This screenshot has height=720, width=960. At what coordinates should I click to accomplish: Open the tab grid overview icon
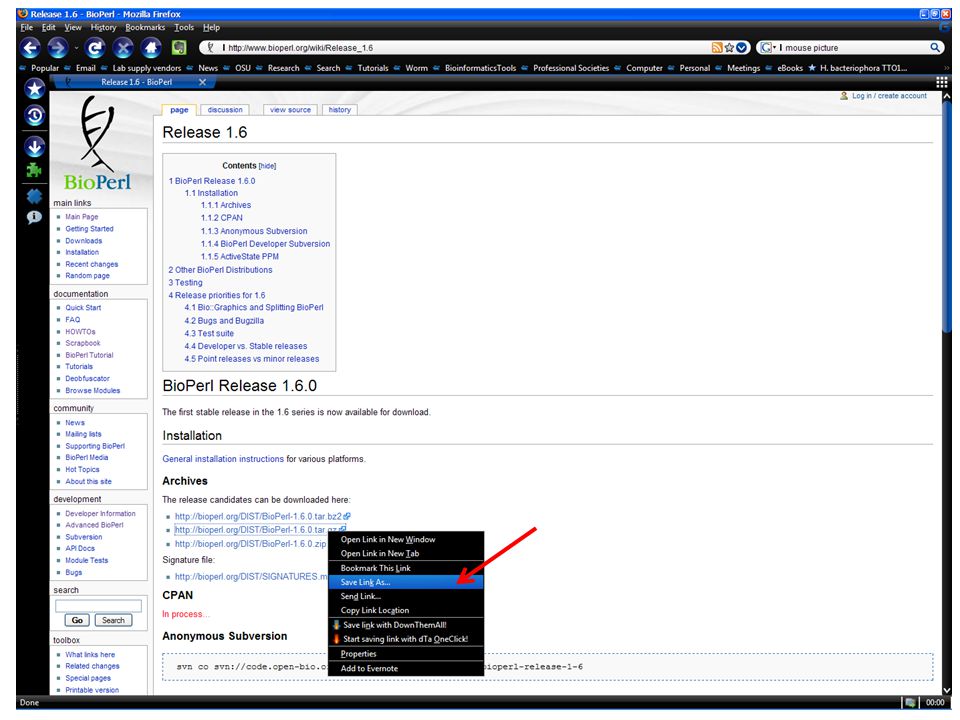pyautogui.click(x=942, y=82)
